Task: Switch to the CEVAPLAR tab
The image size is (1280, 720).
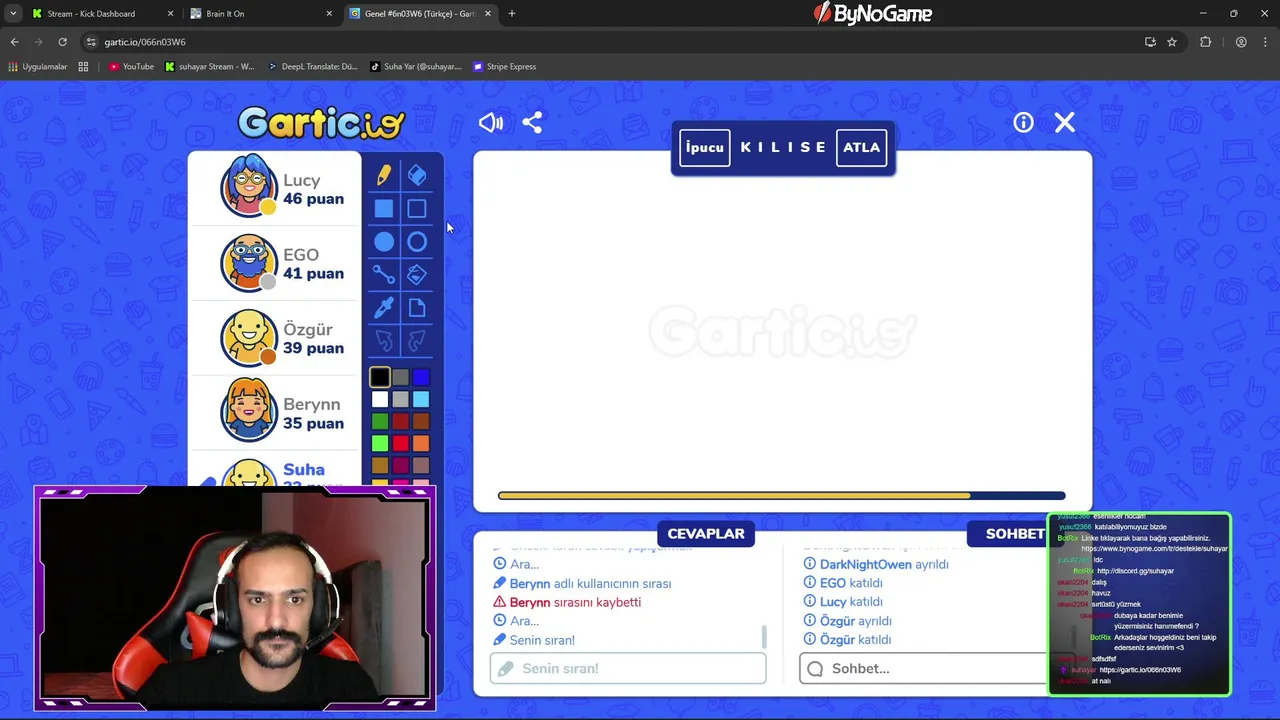Action: pyautogui.click(x=706, y=533)
